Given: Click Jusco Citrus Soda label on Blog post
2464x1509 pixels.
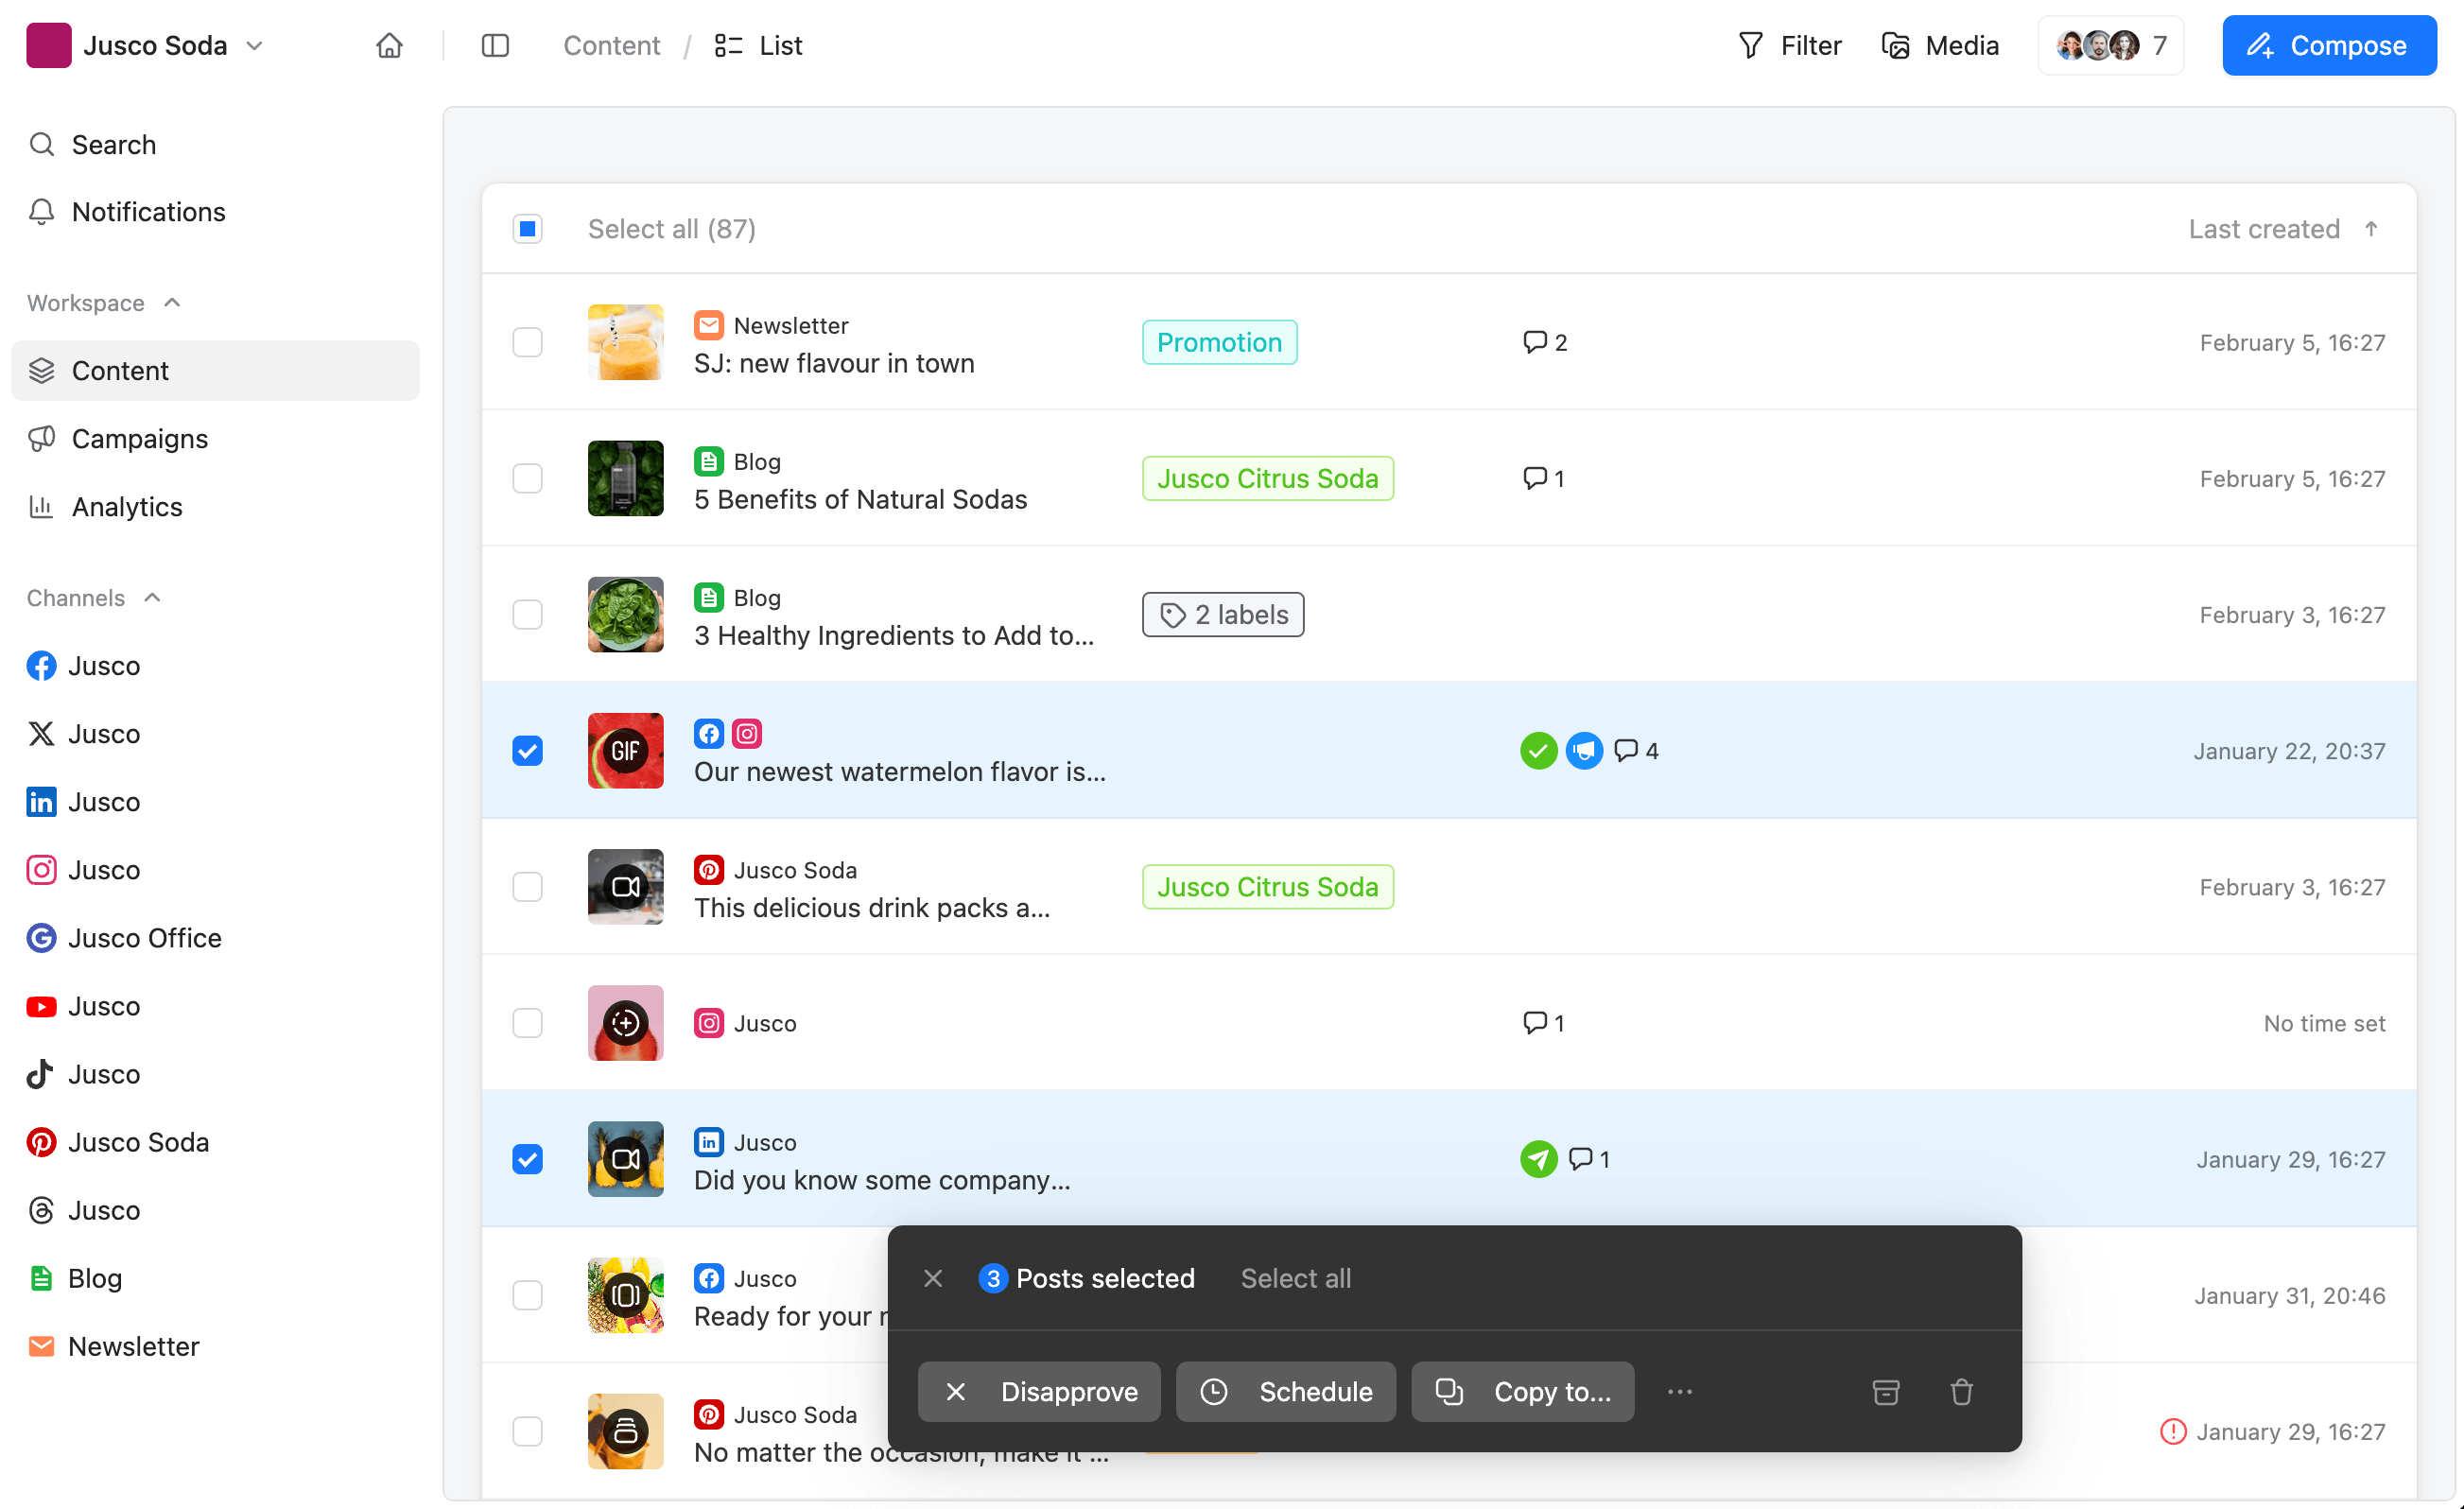Looking at the screenshot, I should [x=1267, y=478].
